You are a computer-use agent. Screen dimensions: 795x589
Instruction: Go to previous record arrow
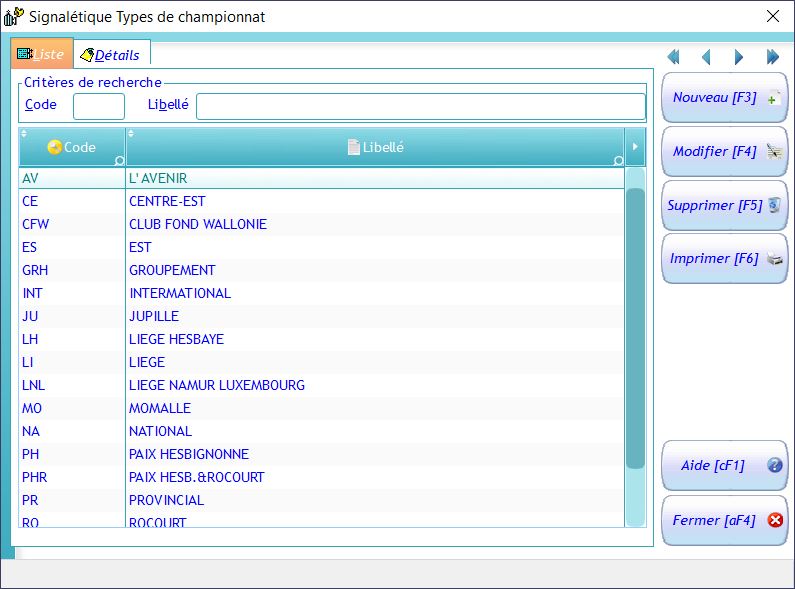coord(706,57)
